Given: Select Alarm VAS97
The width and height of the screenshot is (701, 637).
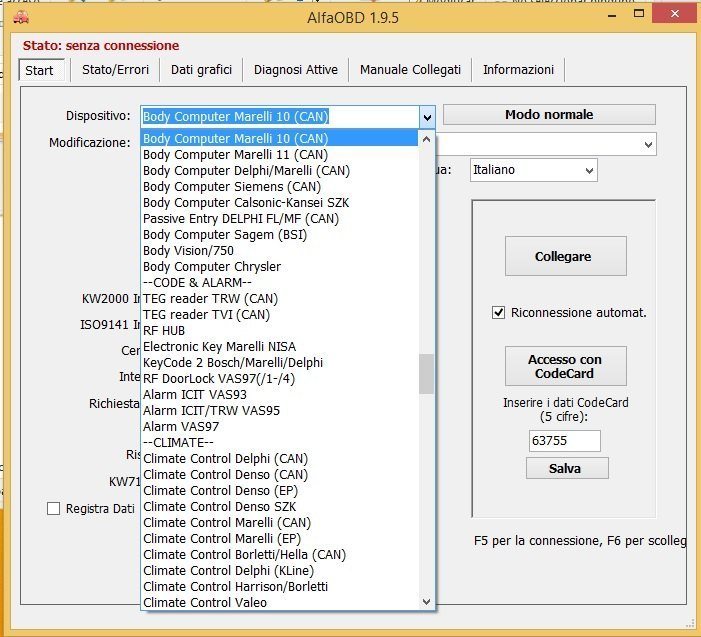Looking at the screenshot, I should [279, 427].
